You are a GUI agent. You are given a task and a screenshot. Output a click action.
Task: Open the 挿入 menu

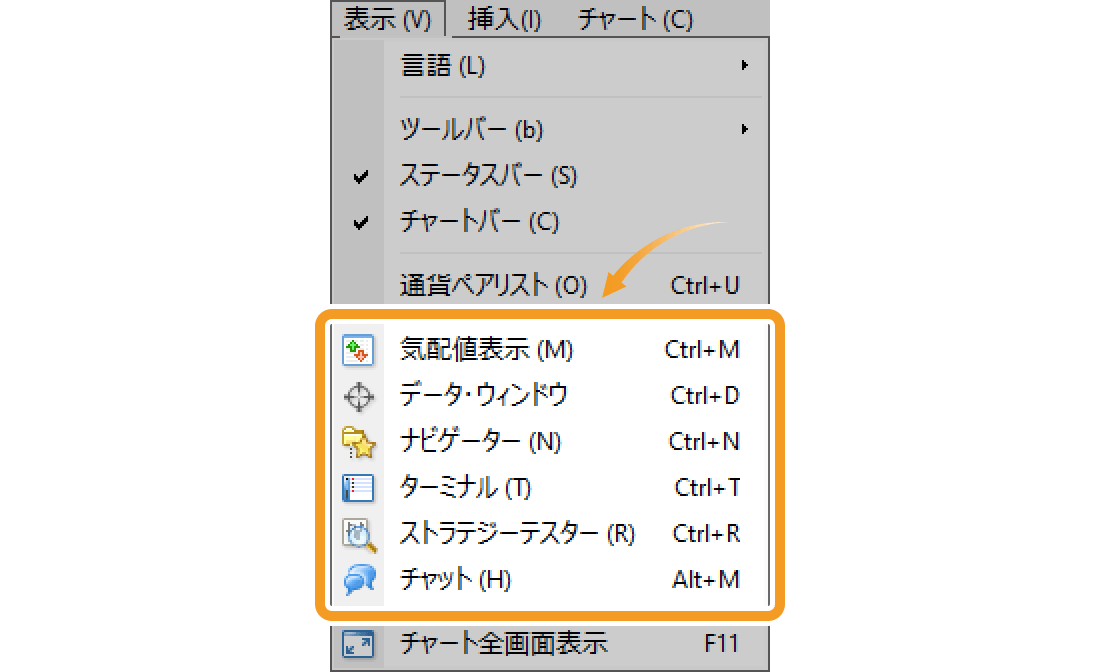[x=504, y=17]
